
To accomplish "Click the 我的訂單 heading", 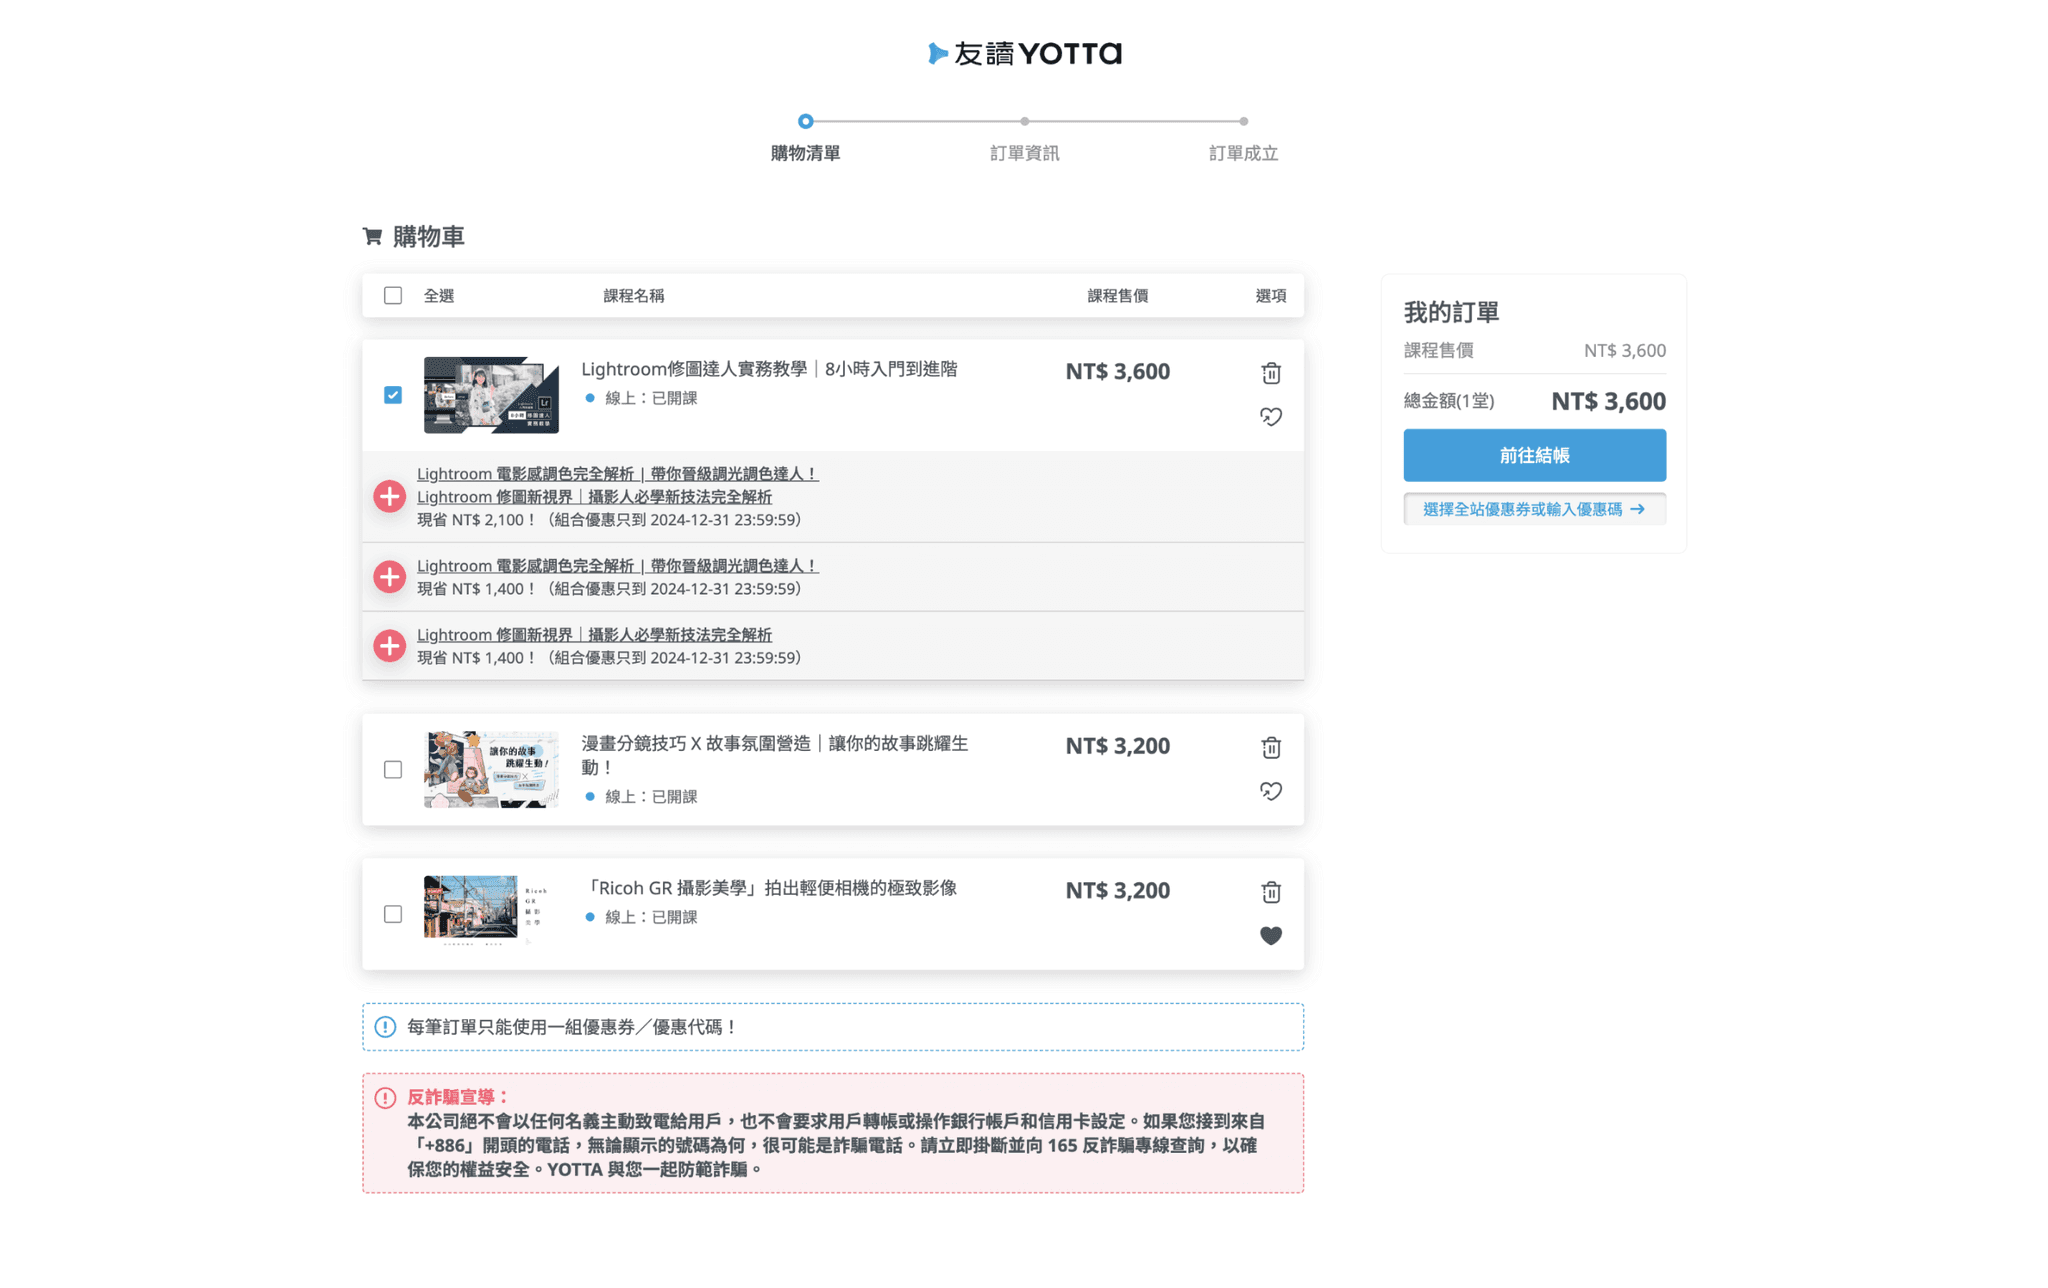I will [1451, 312].
